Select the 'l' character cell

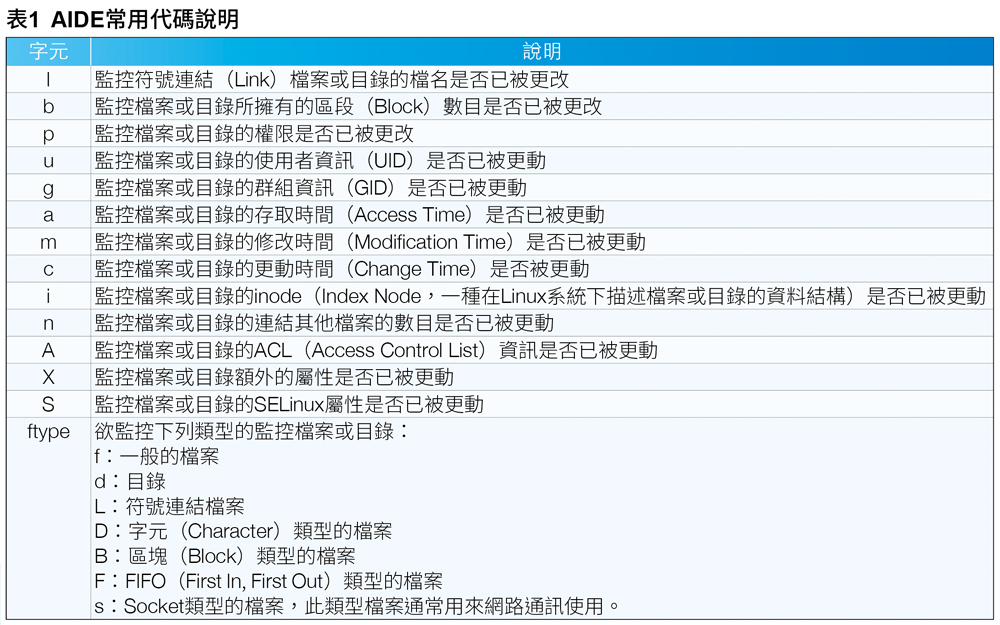(48, 80)
